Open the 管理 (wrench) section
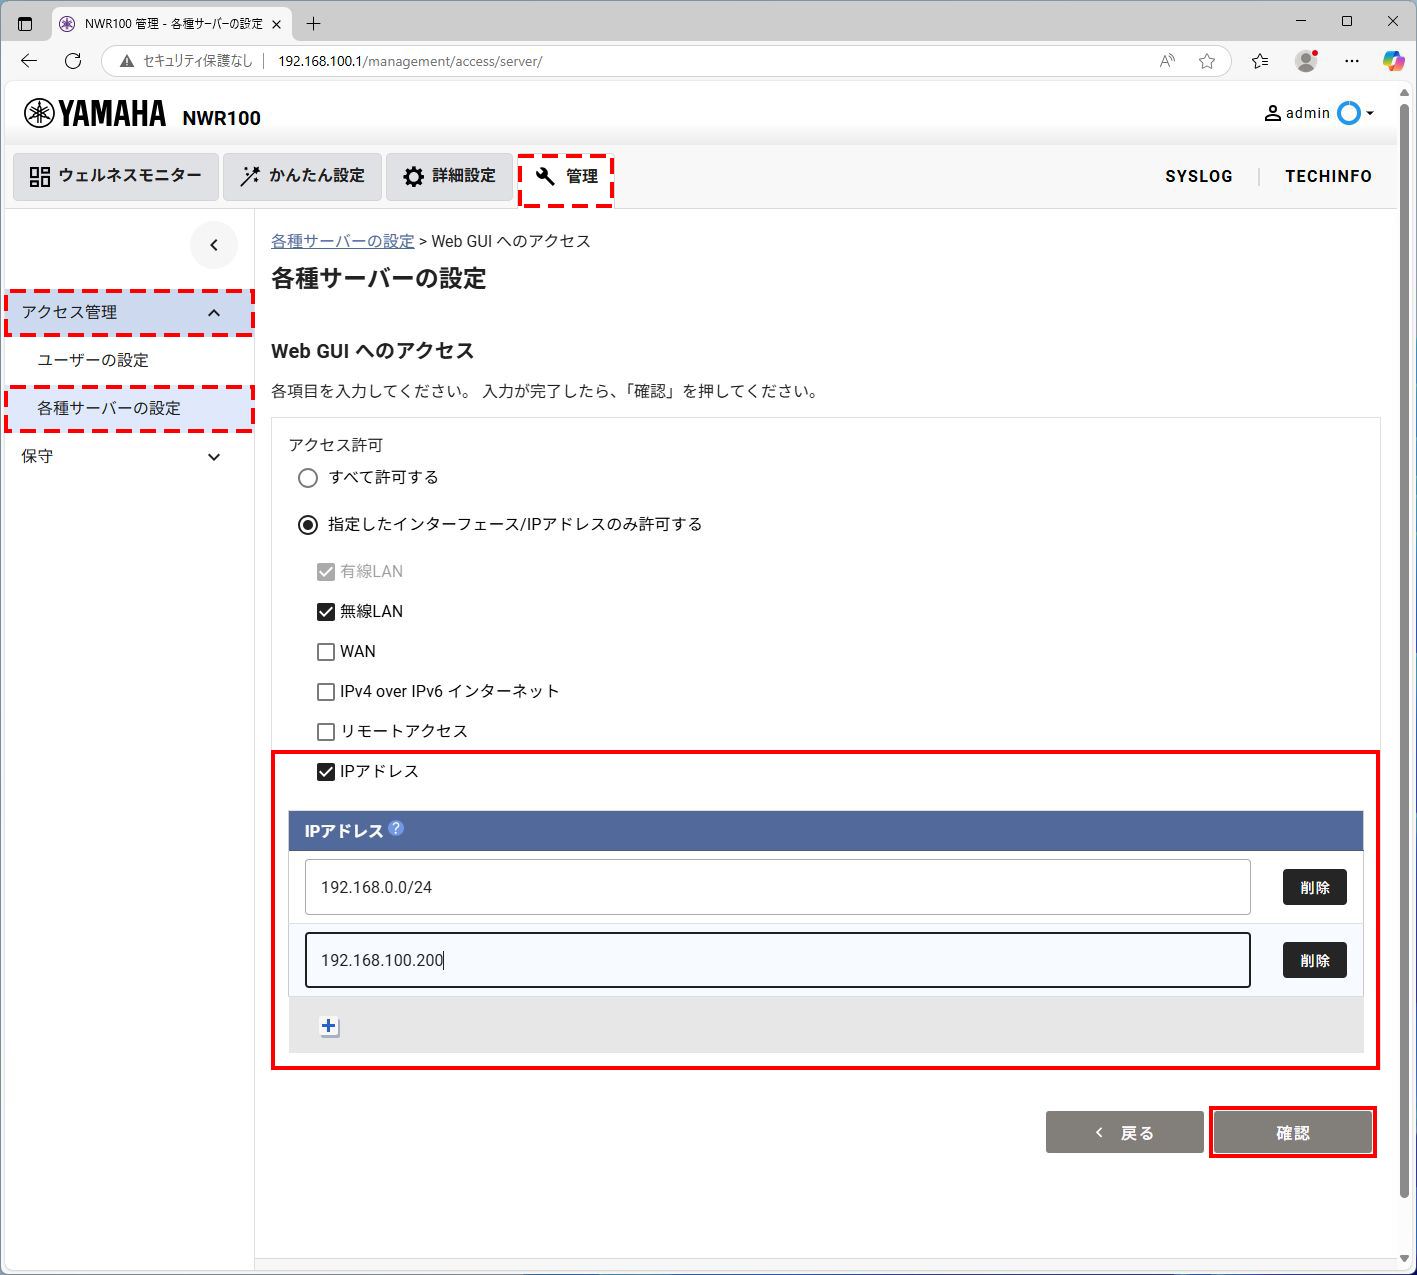 566,177
